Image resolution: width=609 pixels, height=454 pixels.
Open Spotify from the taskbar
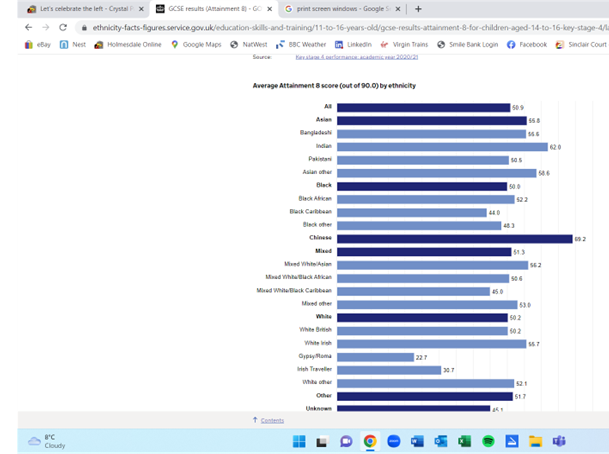pyautogui.click(x=488, y=440)
